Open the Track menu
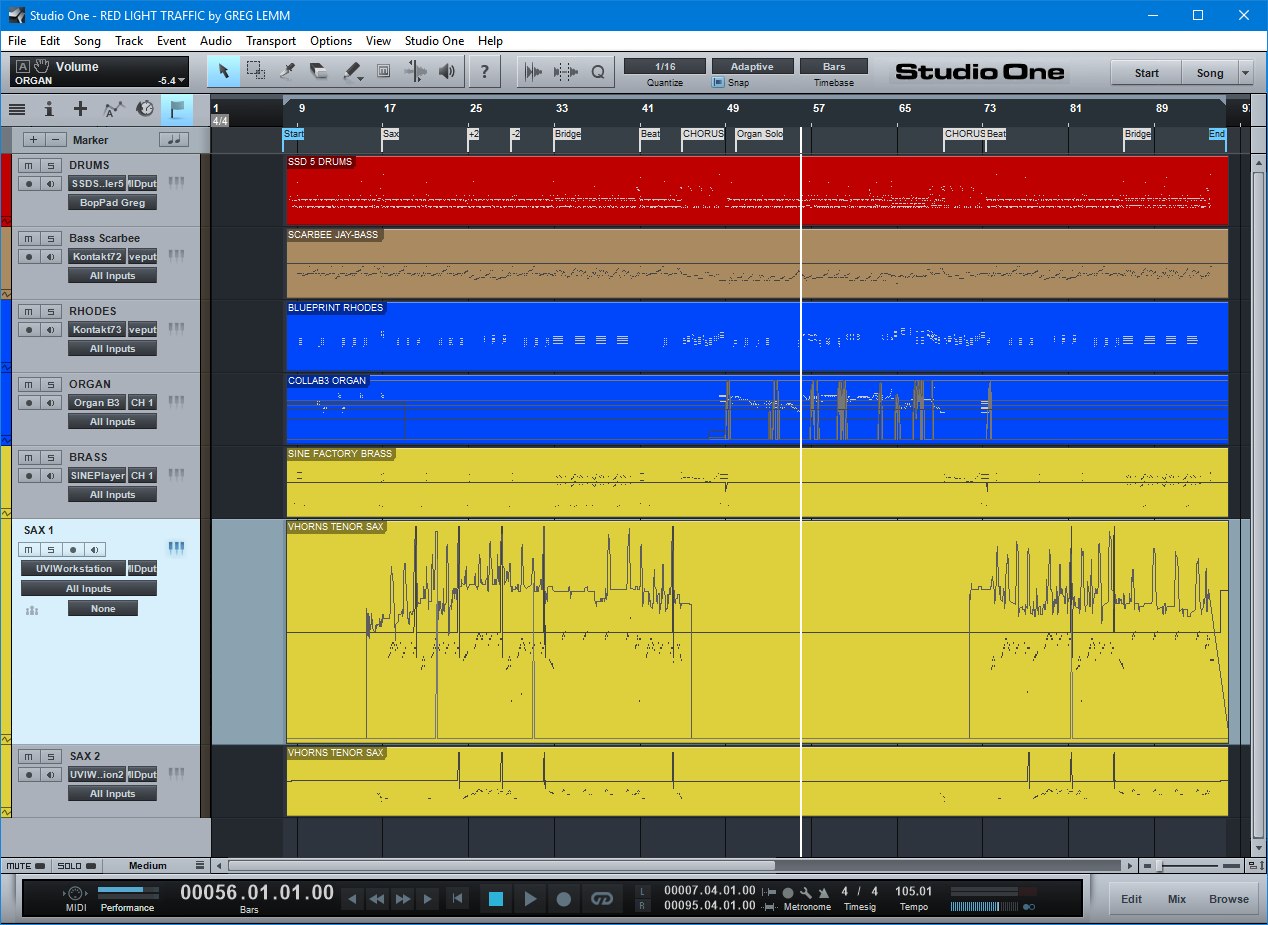 click(x=129, y=41)
